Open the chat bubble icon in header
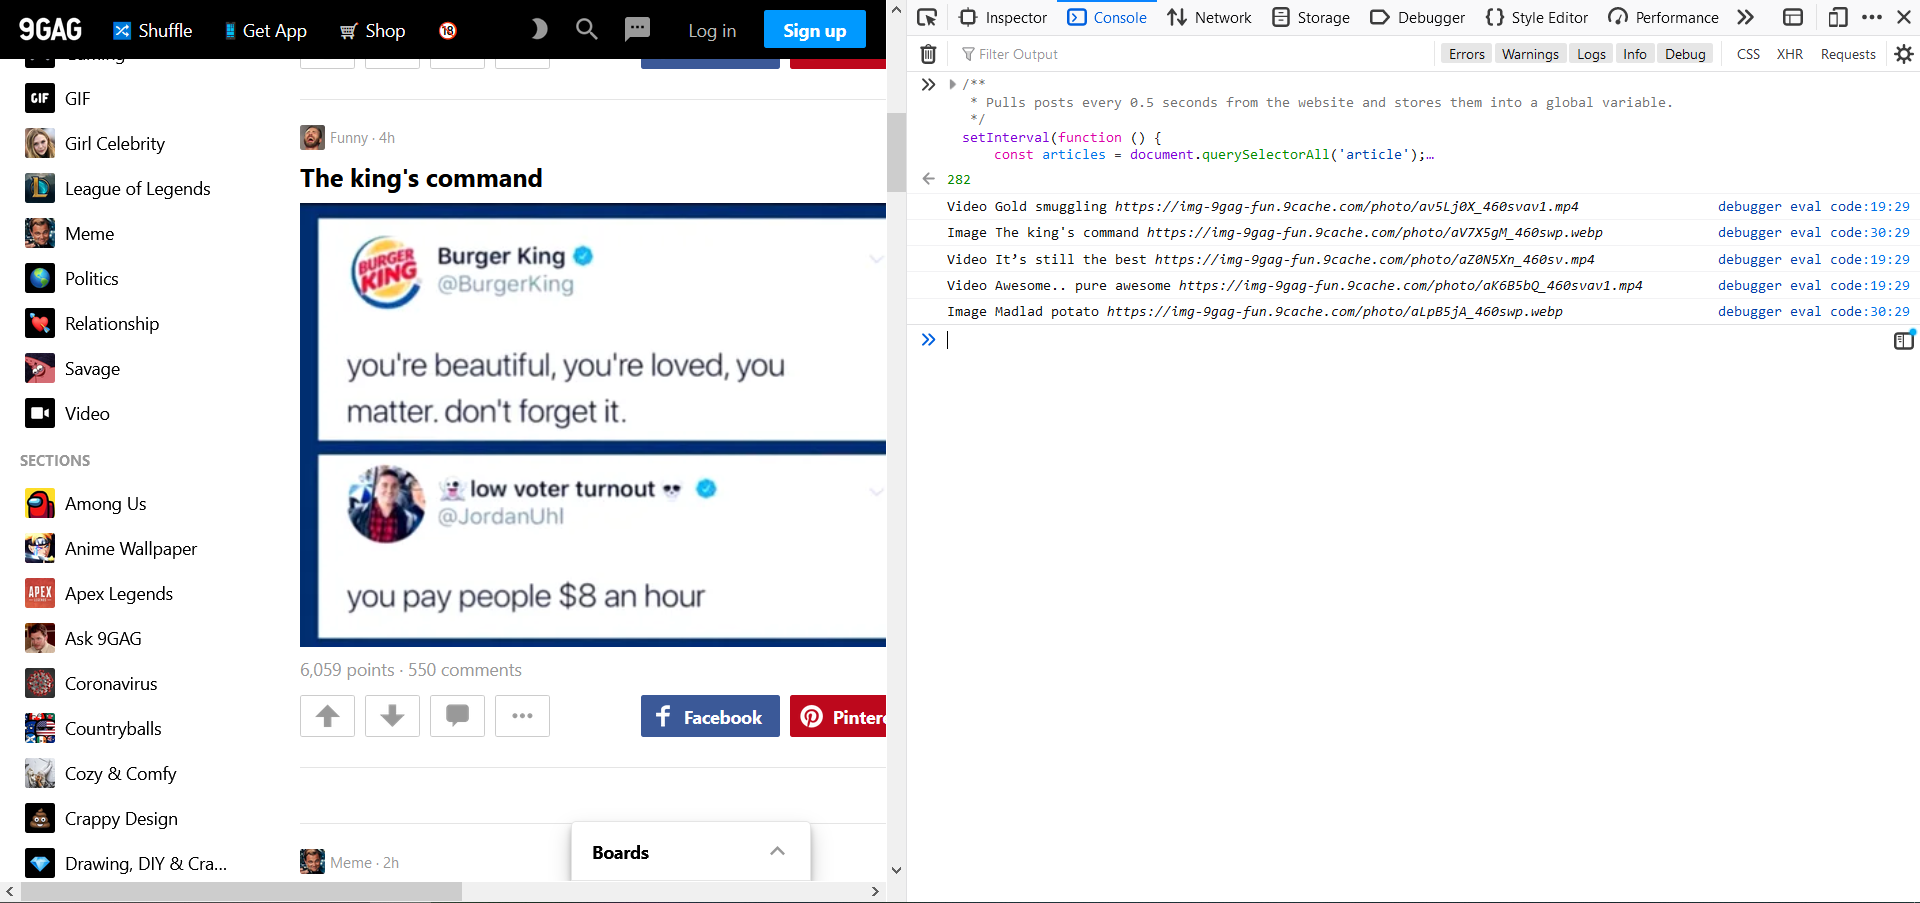This screenshot has height=903, width=1920. click(x=637, y=29)
